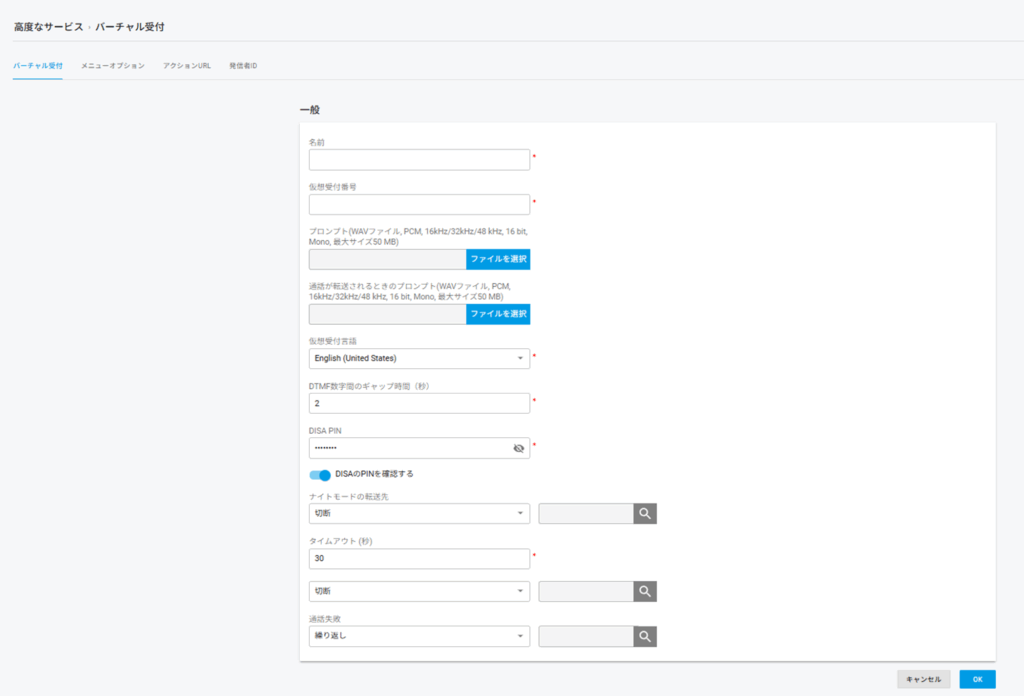Click search icon in タイムアウト destination row
Image resolution: width=1024 pixels, height=696 pixels.
click(x=645, y=591)
